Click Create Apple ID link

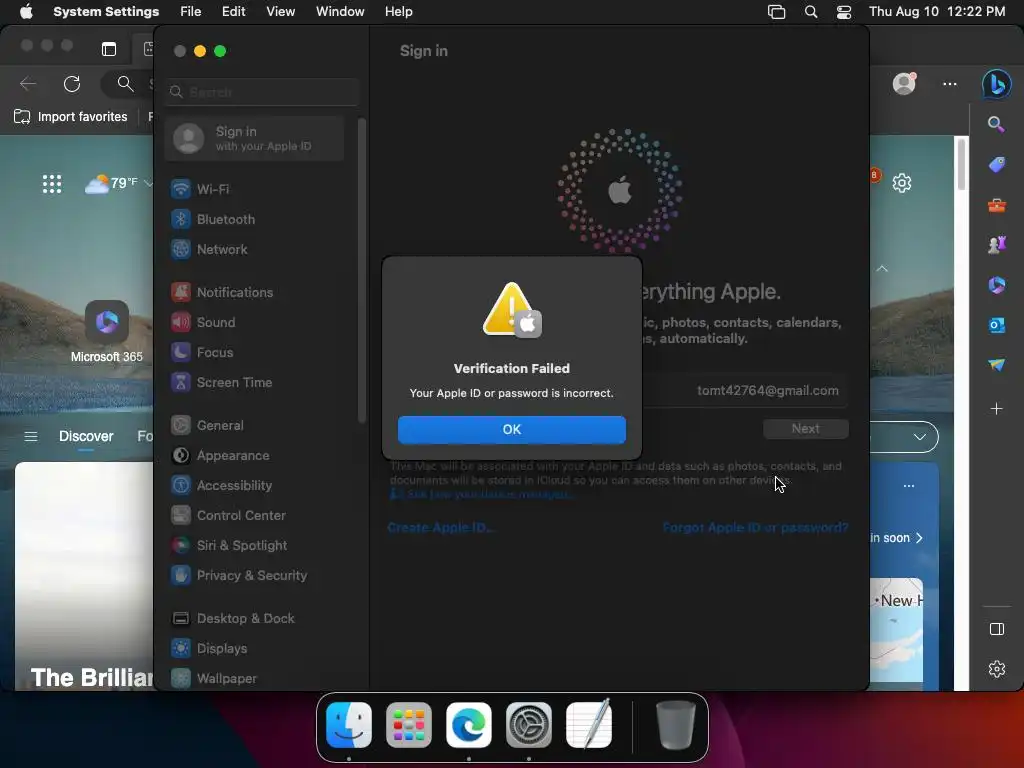tap(441, 528)
